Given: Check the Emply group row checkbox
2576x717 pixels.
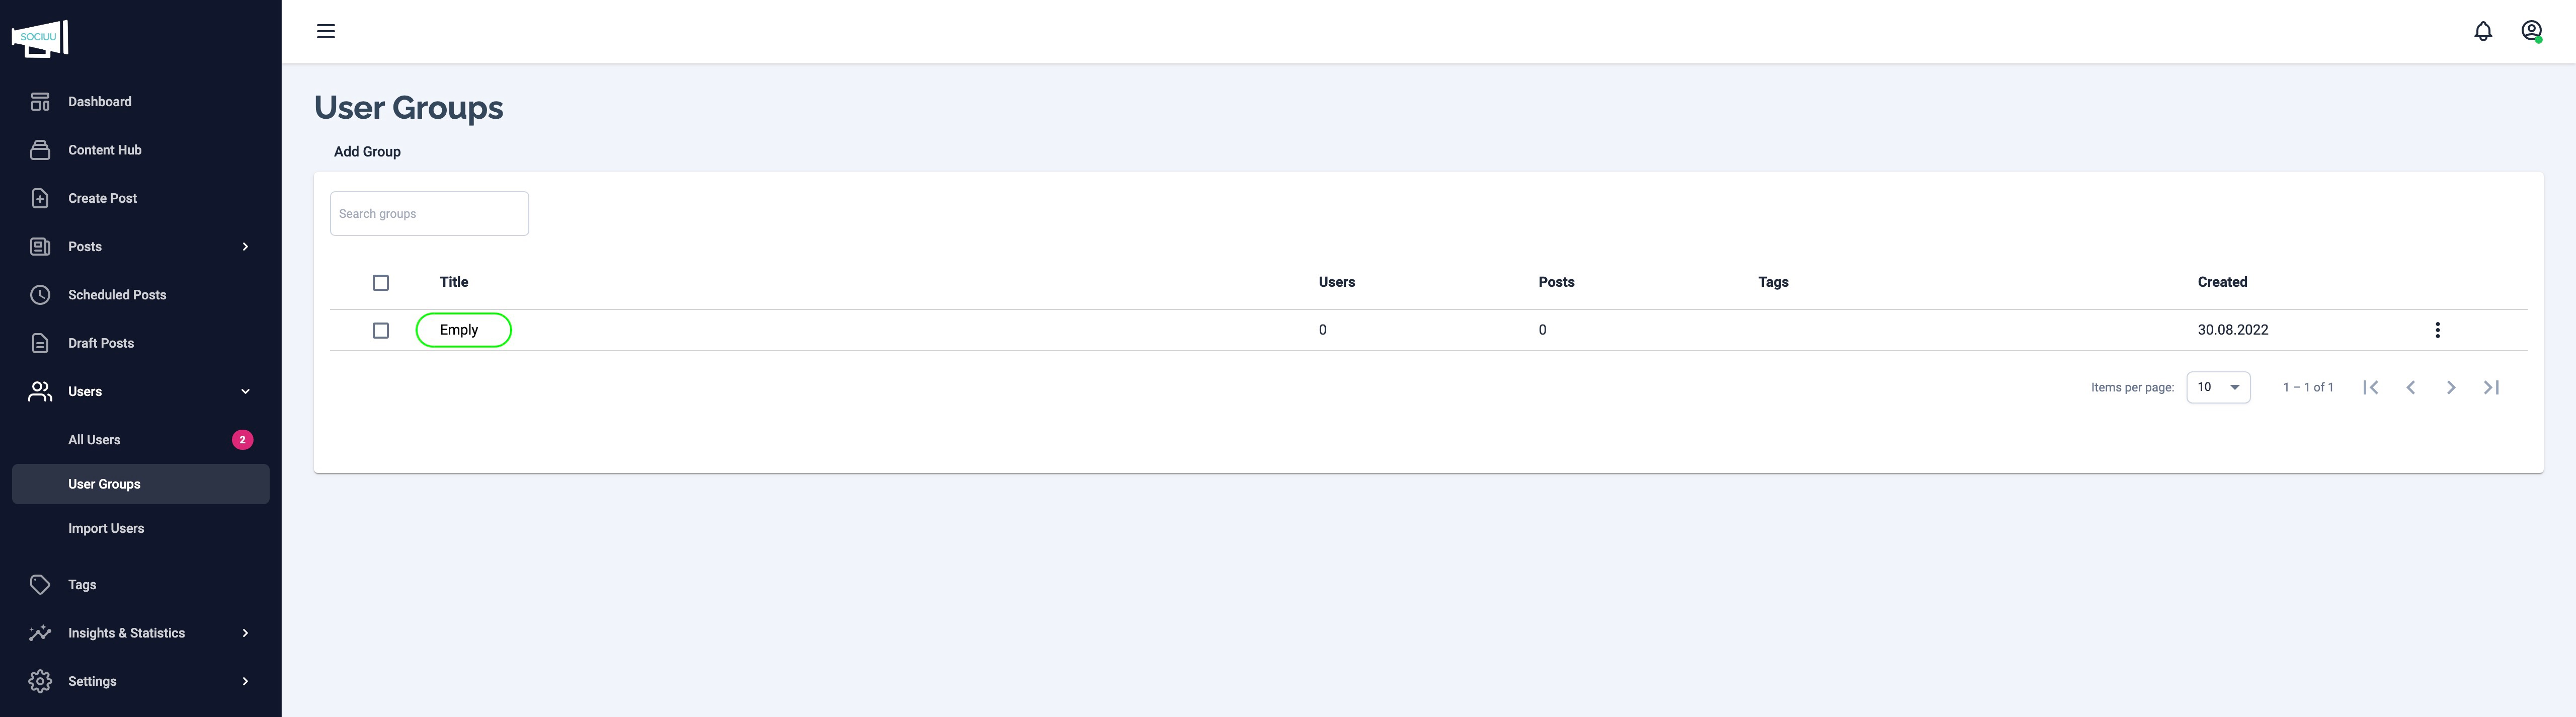Looking at the screenshot, I should 381,330.
